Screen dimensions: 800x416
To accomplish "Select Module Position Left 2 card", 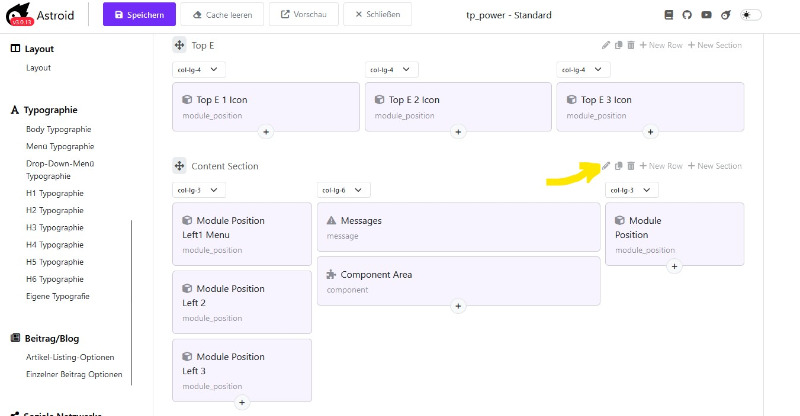I will point(242,302).
